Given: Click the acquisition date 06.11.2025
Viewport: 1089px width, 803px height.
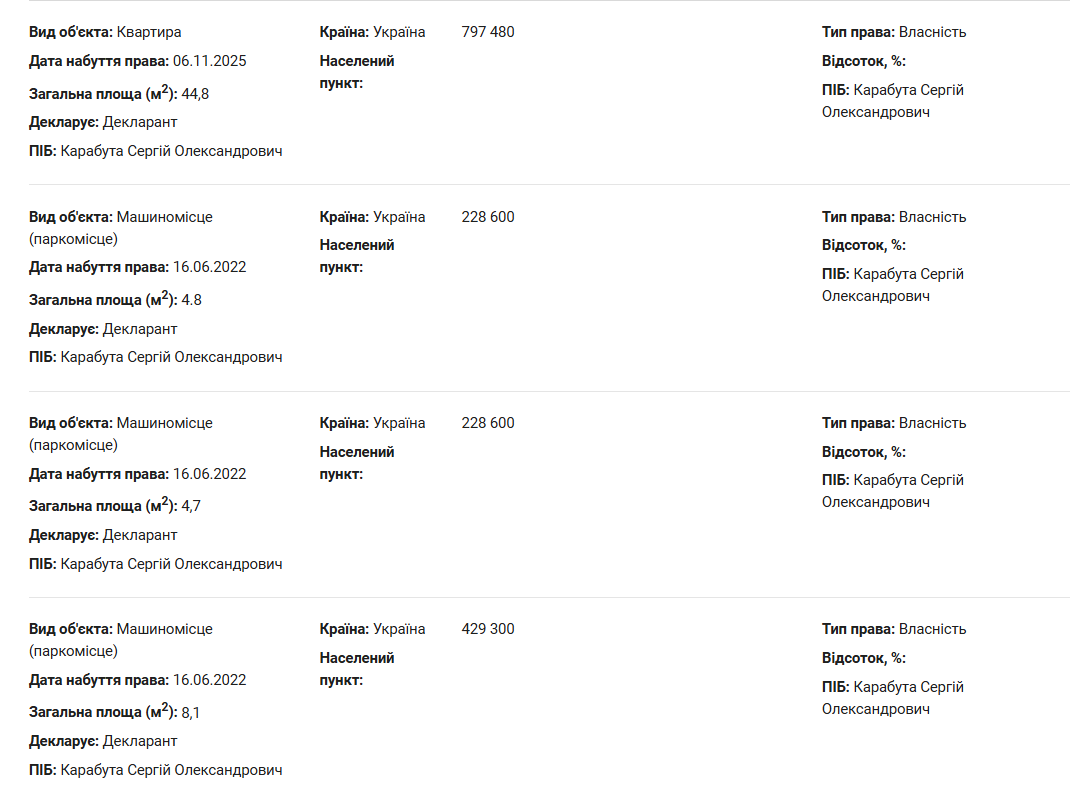Looking at the screenshot, I should [x=209, y=61].
